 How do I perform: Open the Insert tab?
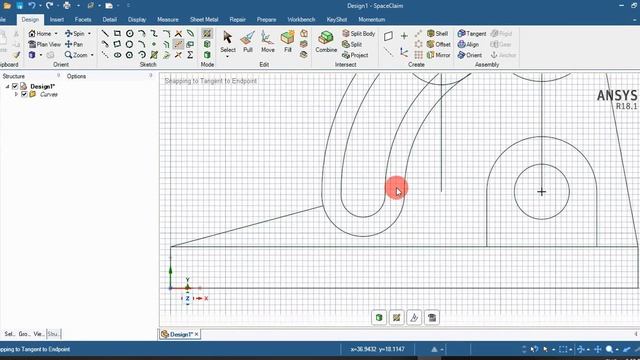point(57,20)
